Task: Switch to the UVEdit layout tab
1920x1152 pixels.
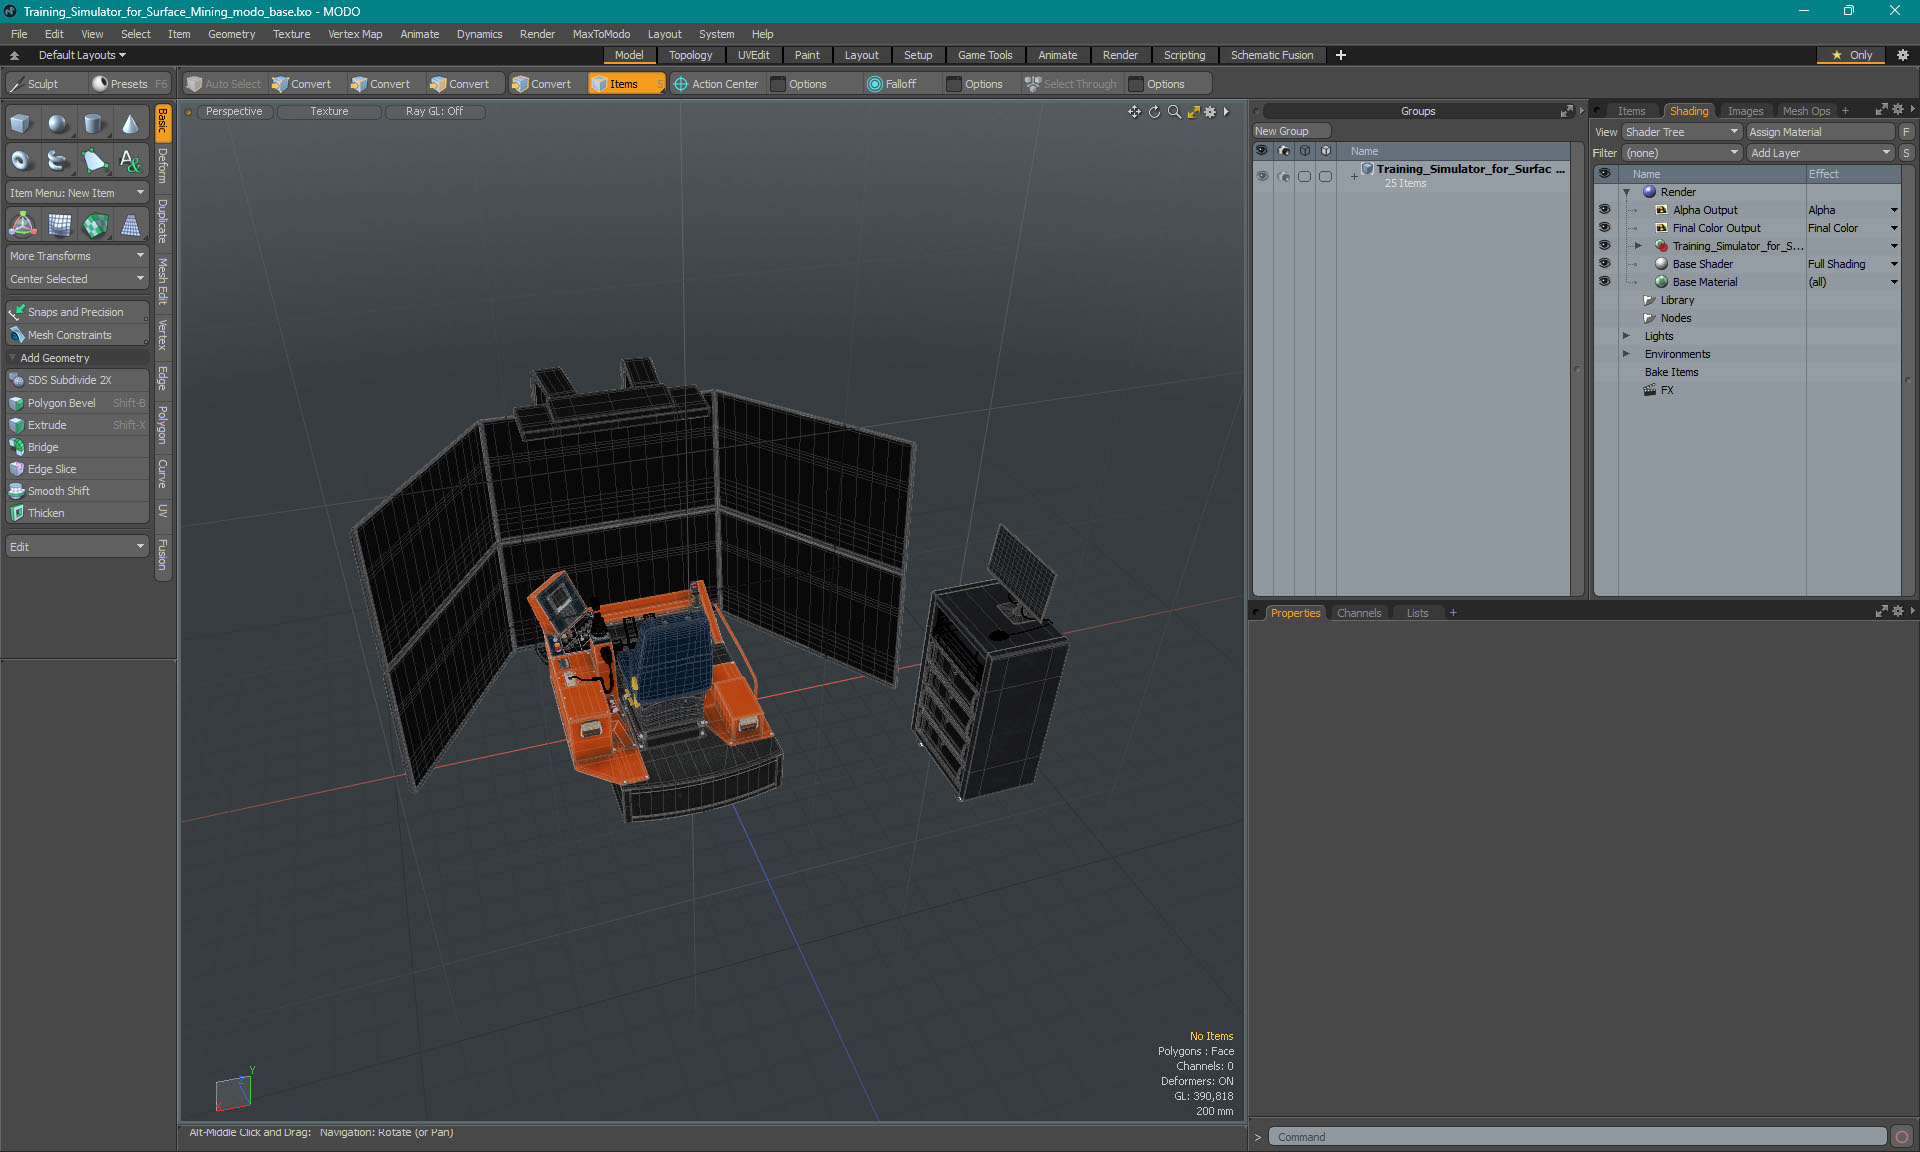Action: pyautogui.click(x=753, y=55)
